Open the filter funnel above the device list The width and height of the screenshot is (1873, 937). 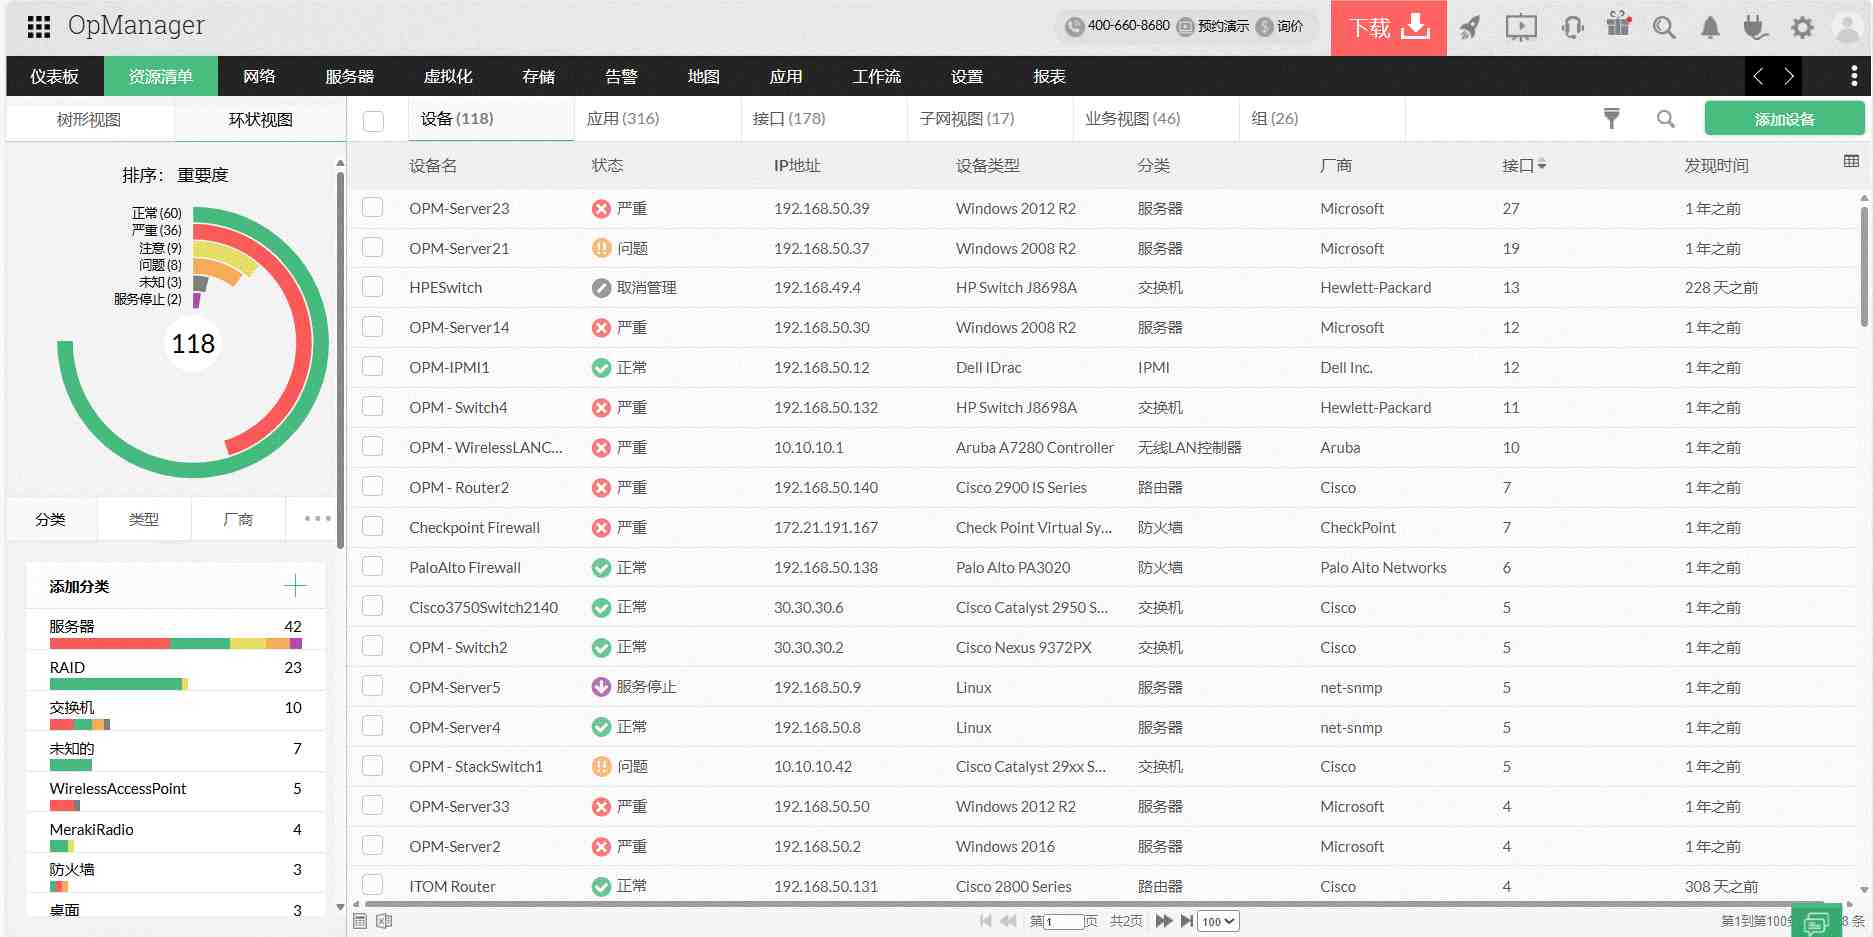tap(1611, 118)
